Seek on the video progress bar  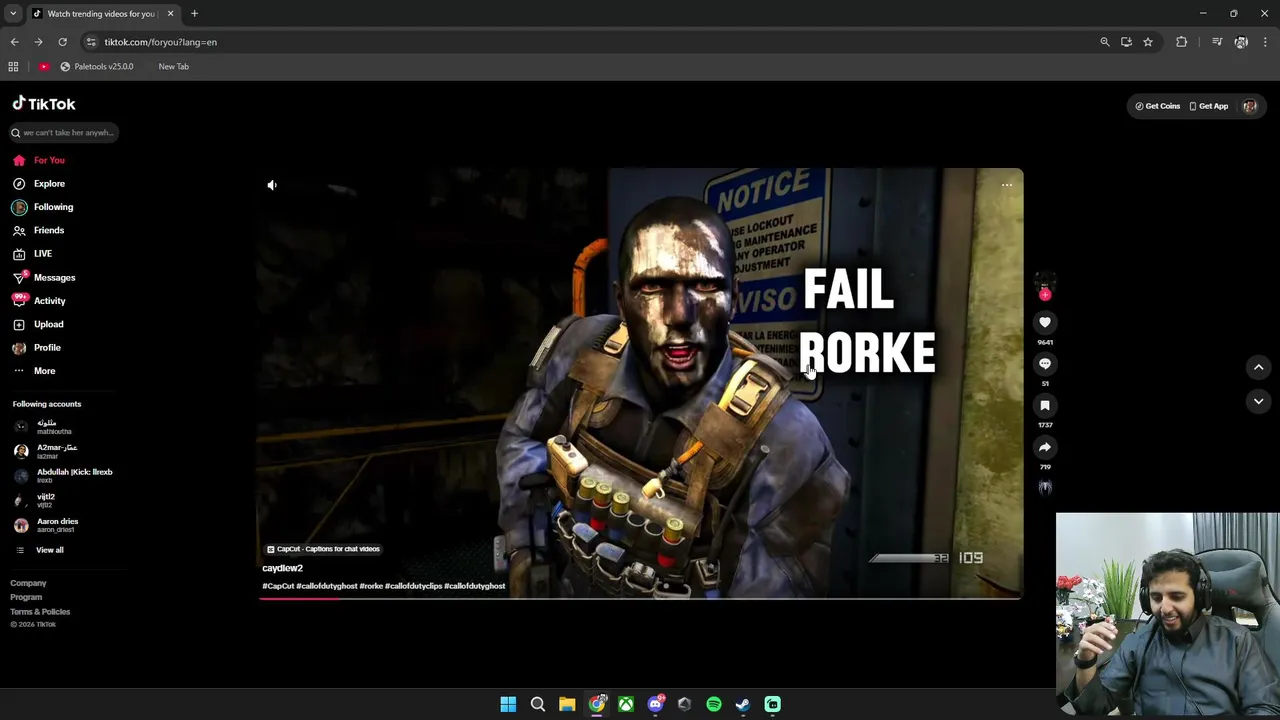pos(640,598)
